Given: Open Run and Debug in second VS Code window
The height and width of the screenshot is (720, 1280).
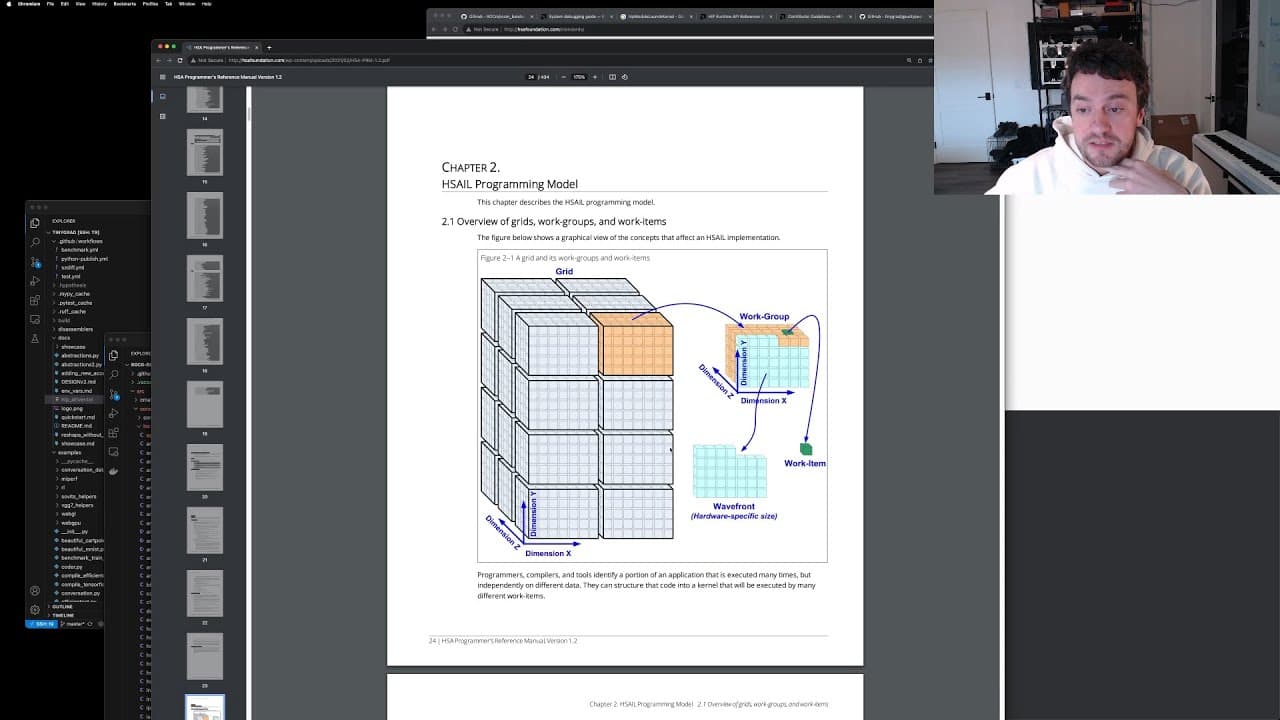Looking at the screenshot, I should pos(114,413).
